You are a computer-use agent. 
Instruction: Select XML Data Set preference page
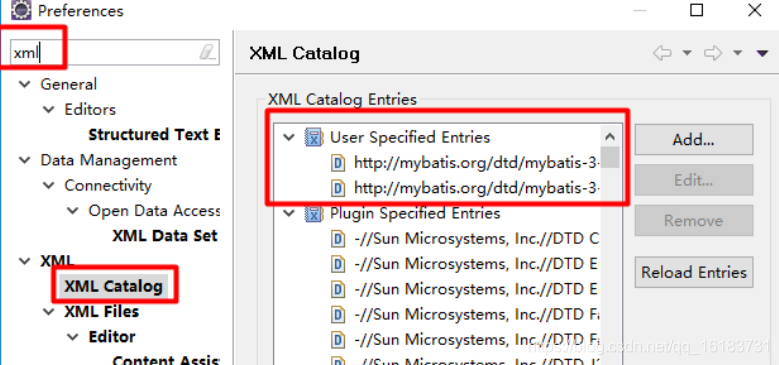pyautogui.click(x=165, y=235)
